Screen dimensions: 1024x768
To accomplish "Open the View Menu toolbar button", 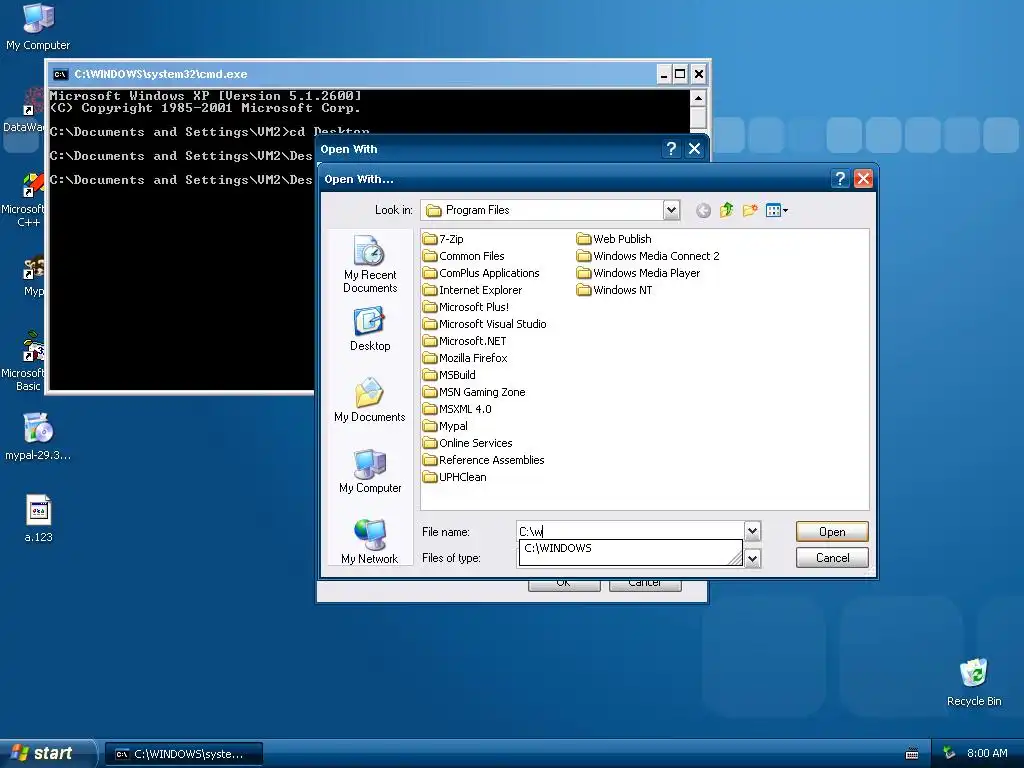I will (x=776, y=210).
